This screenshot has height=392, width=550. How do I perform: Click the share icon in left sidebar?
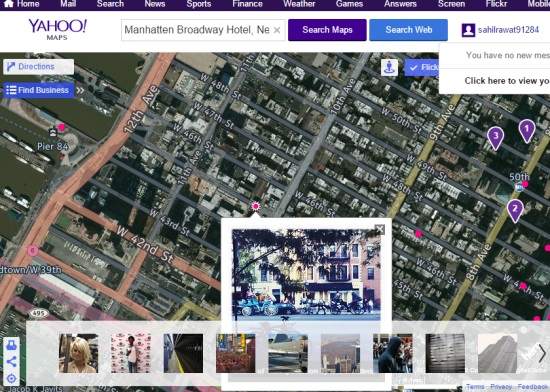click(x=11, y=362)
